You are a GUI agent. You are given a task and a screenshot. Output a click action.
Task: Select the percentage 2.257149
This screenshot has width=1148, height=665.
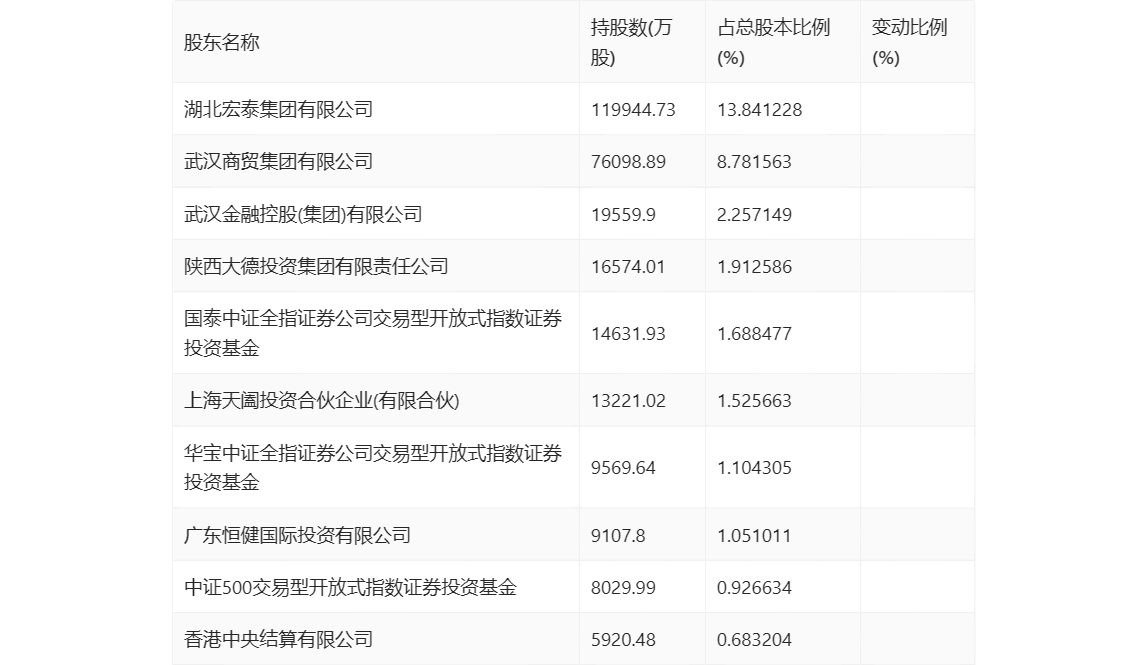pos(754,215)
